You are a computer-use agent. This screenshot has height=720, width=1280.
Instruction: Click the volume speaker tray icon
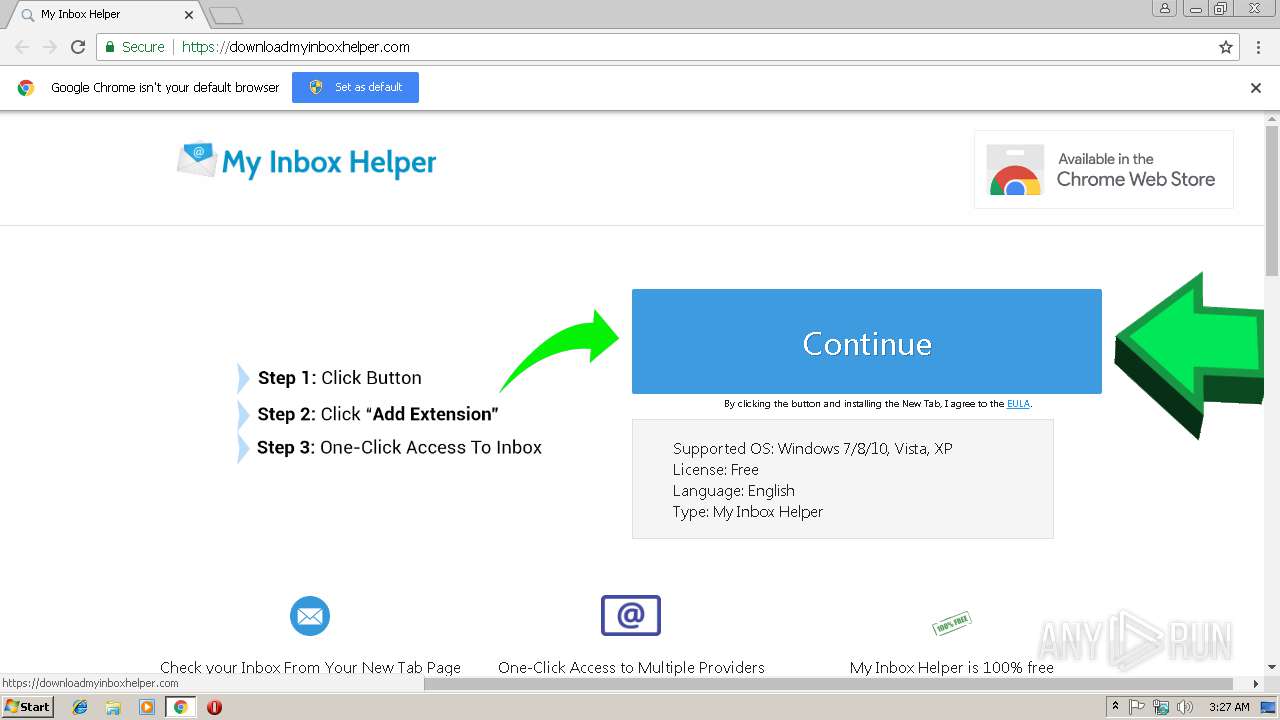click(1185, 707)
